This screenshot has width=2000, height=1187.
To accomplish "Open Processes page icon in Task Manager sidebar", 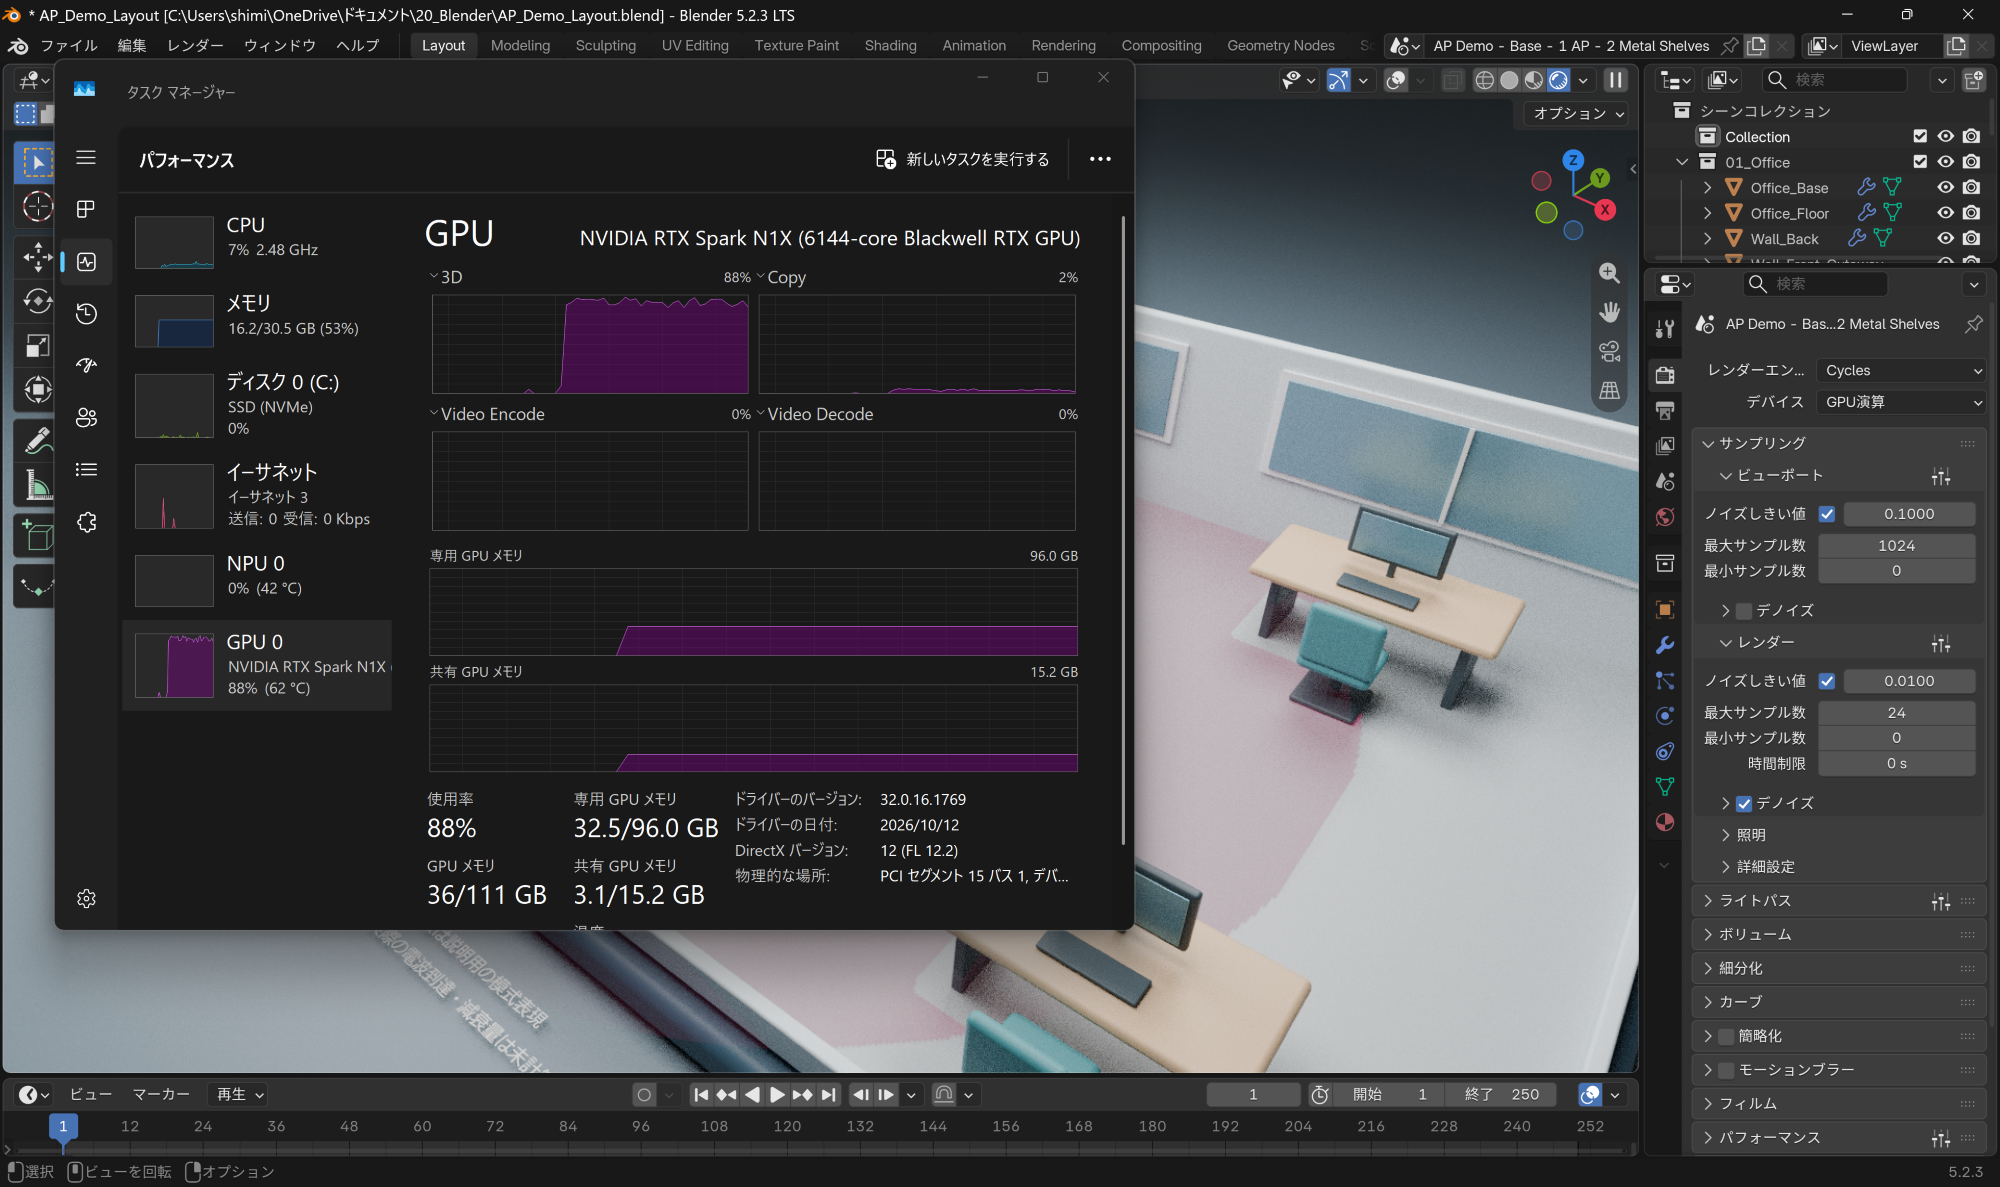I will (86, 209).
